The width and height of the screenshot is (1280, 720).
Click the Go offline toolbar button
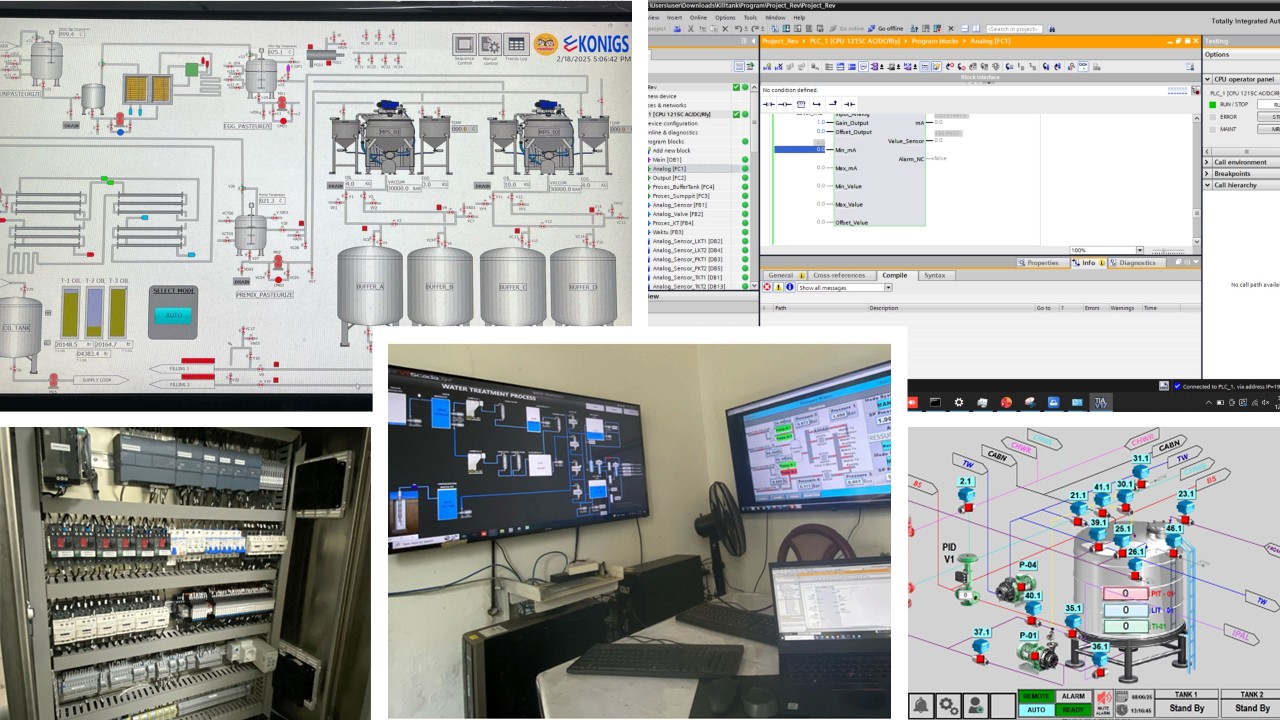click(x=886, y=28)
